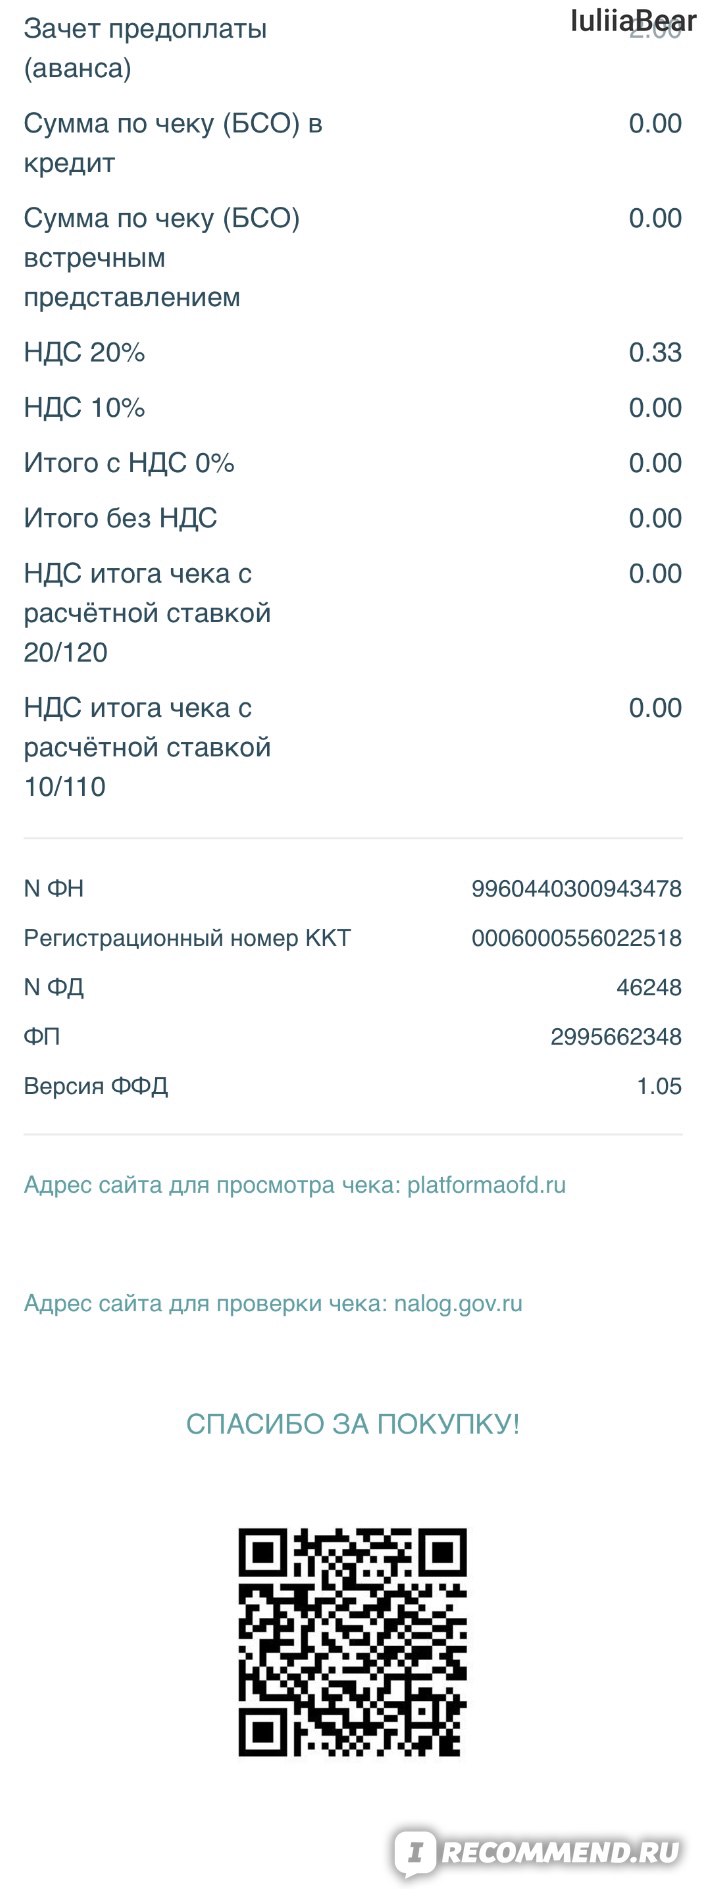The height and width of the screenshot is (1898, 704).
Task: Click the N ФД value 46248
Action: [x=649, y=987]
